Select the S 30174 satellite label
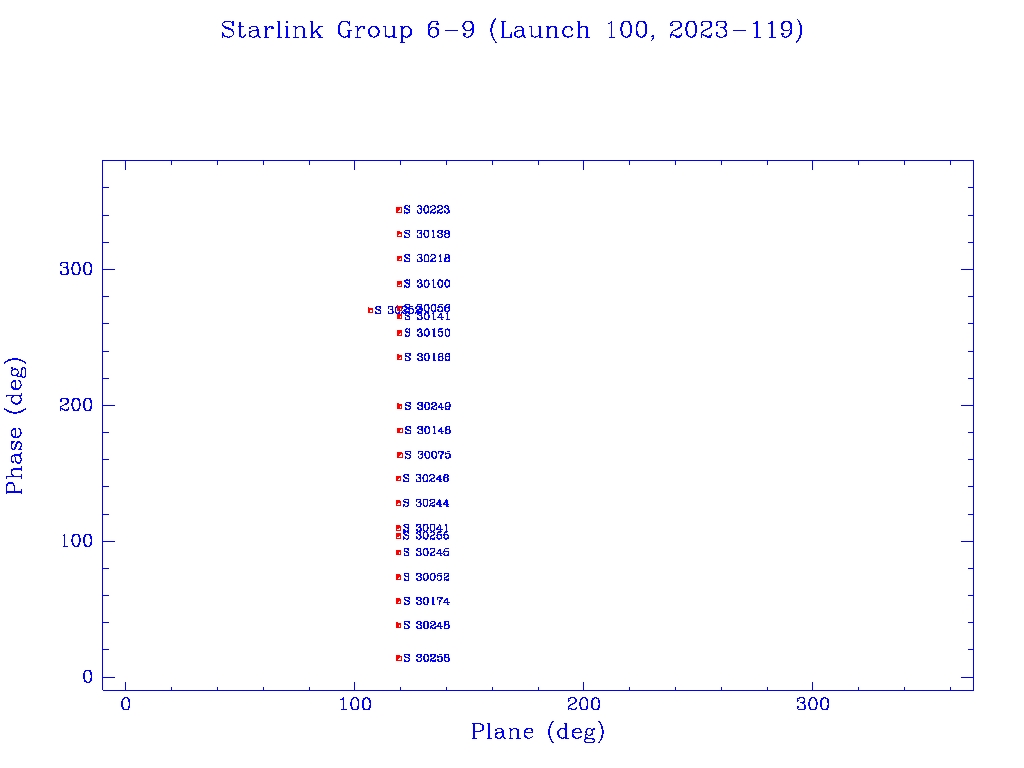1024x768 pixels. [426, 601]
